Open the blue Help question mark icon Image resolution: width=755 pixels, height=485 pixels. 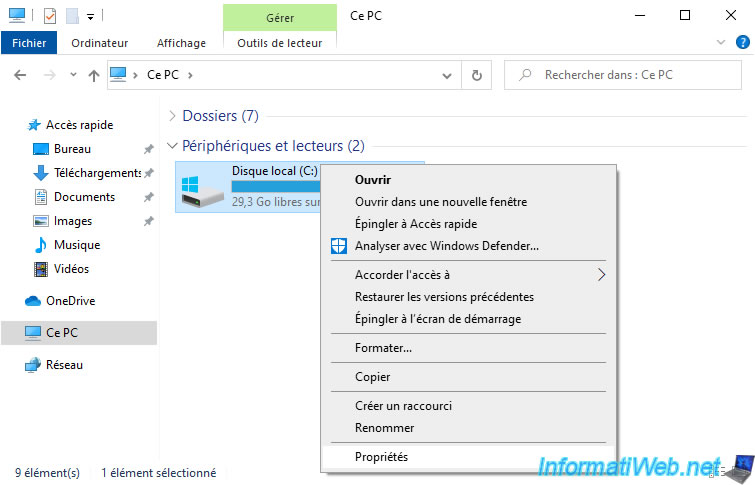pyautogui.click(x=741, y=43)
